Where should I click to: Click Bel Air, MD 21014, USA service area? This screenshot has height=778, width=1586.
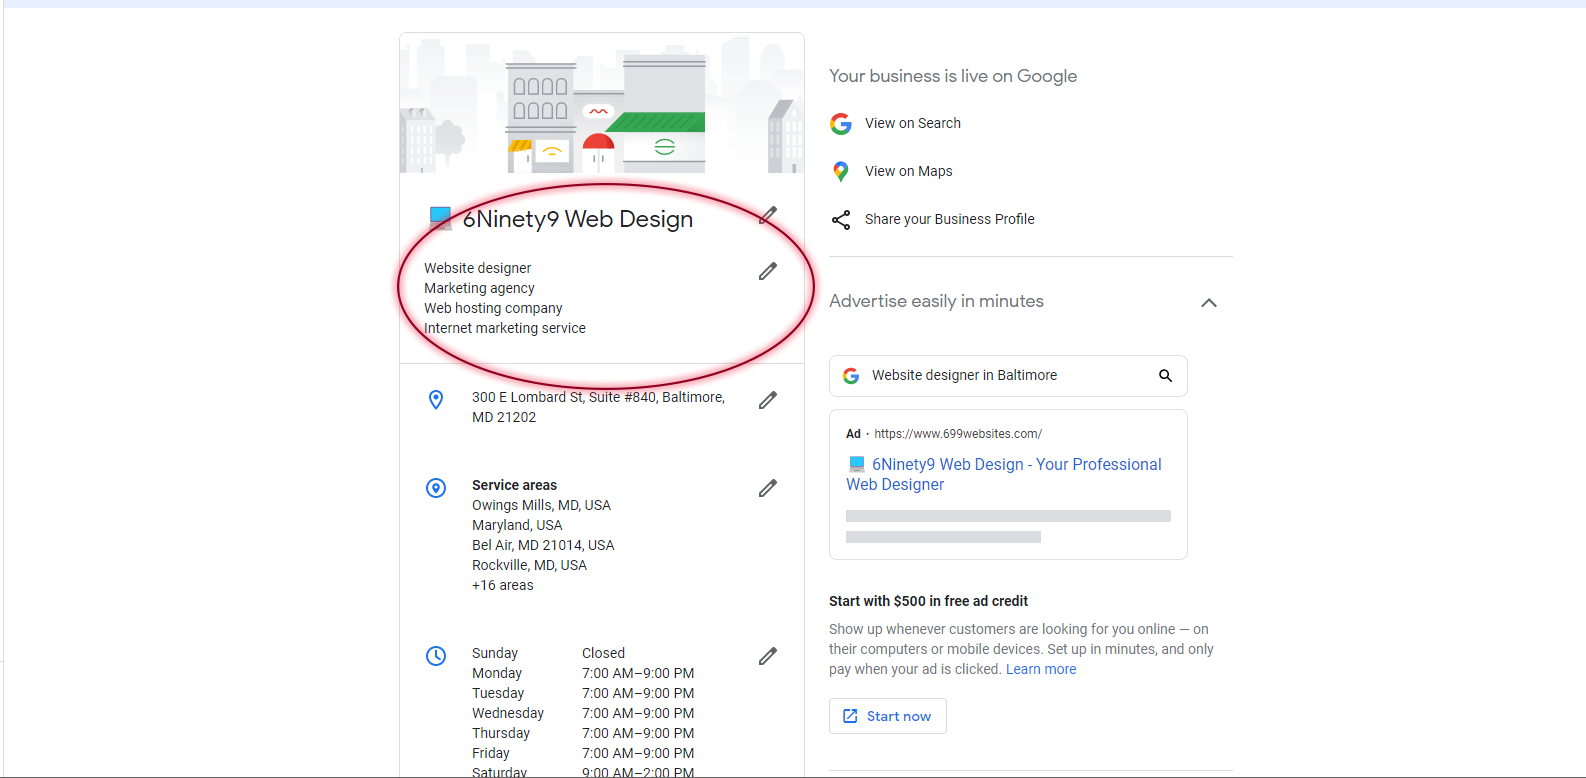tap(543, 545)
